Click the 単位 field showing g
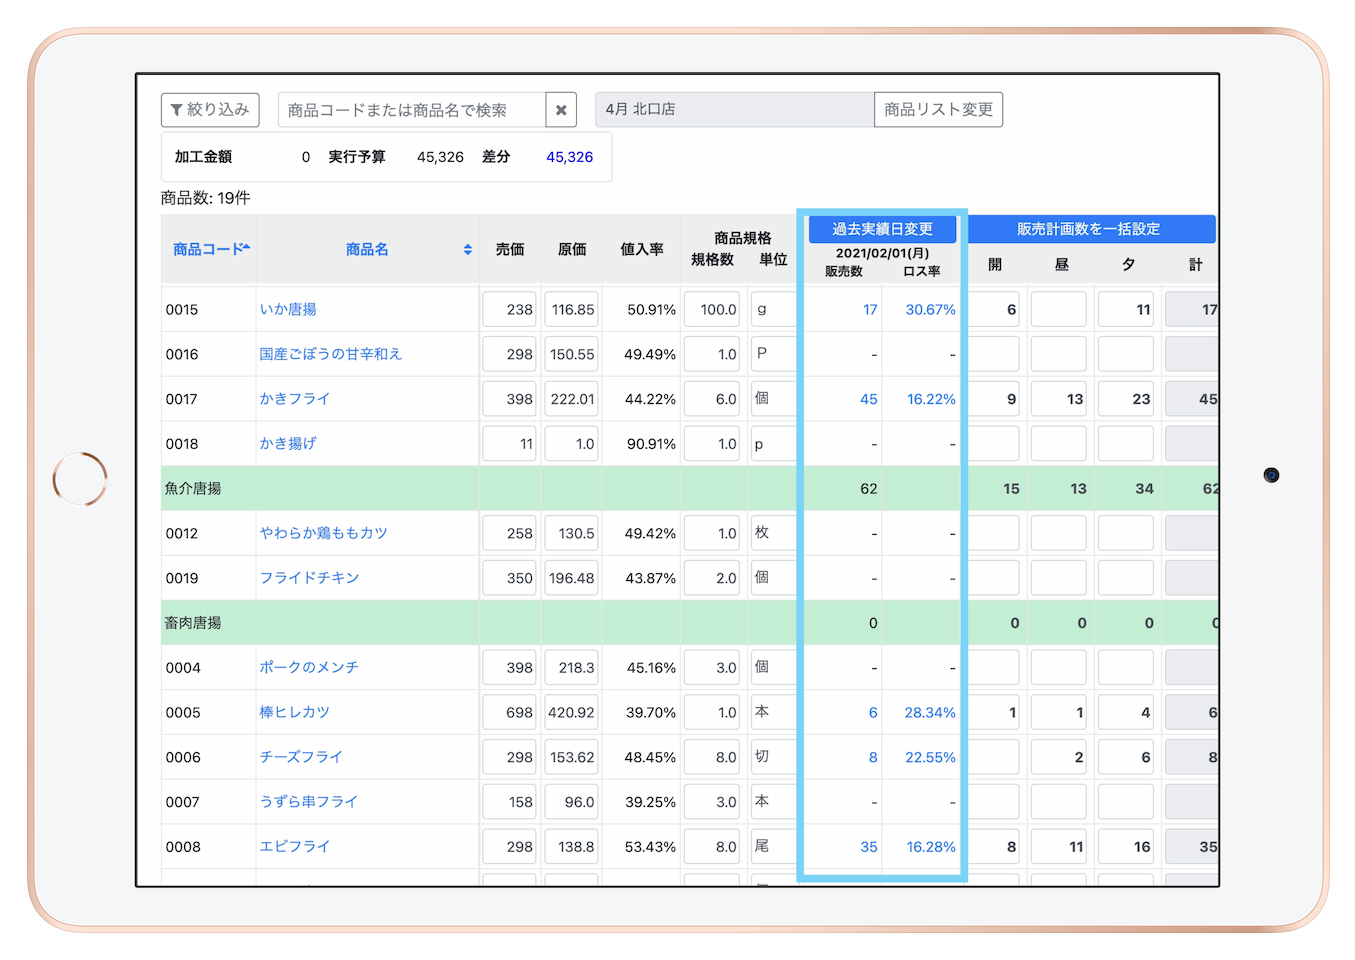This screenshot has height=960, width=1355. point(774,309)
